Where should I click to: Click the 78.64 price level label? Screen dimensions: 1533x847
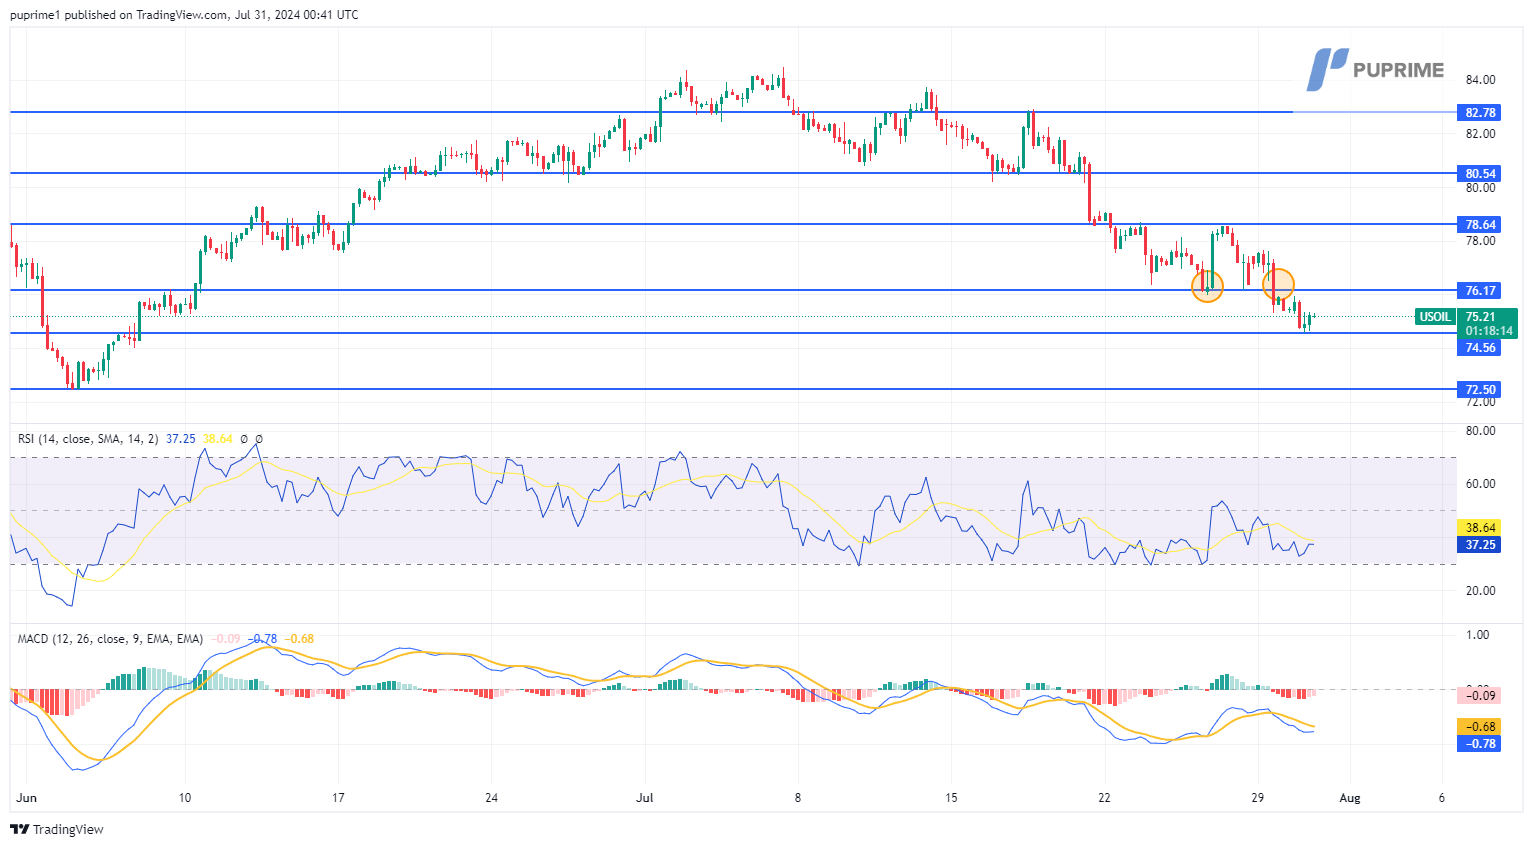(1480, 225)
